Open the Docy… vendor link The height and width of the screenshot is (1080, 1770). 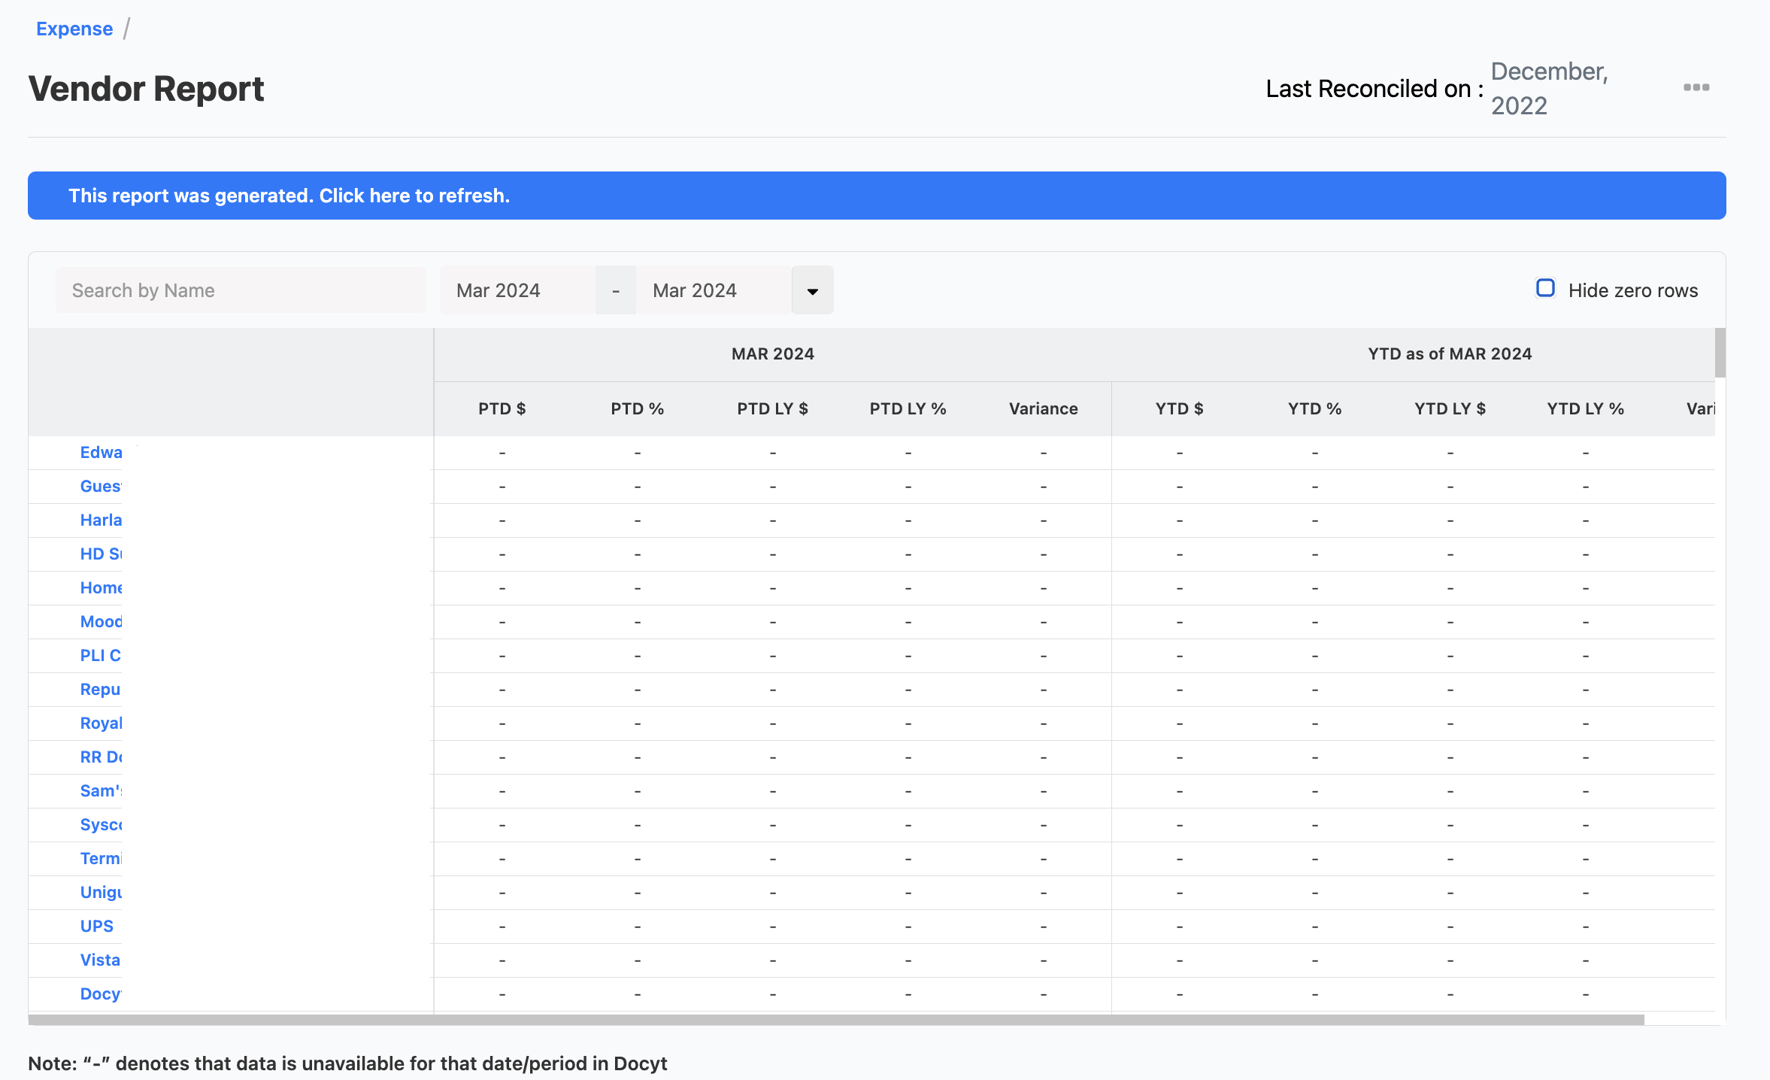pos(100,995)
